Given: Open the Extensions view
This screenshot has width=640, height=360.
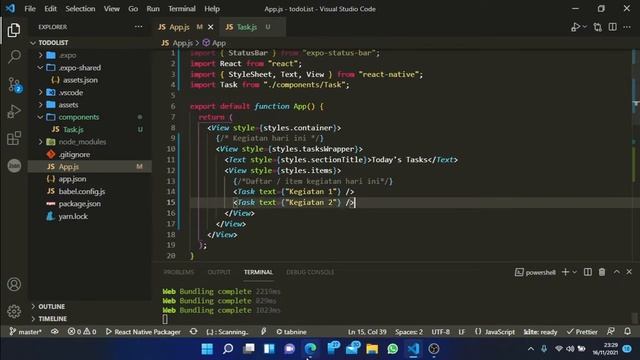Looking at the screenshot, I should [x=14, y=138].
